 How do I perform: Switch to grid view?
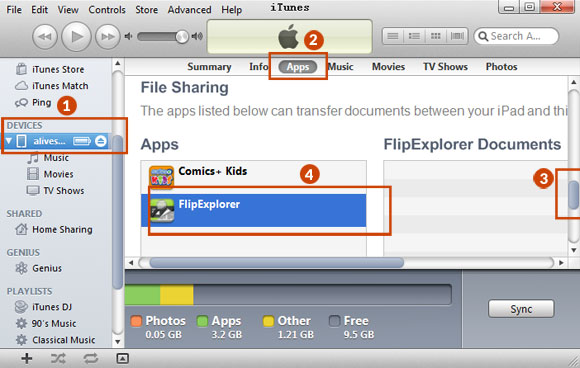click(436, 36)
